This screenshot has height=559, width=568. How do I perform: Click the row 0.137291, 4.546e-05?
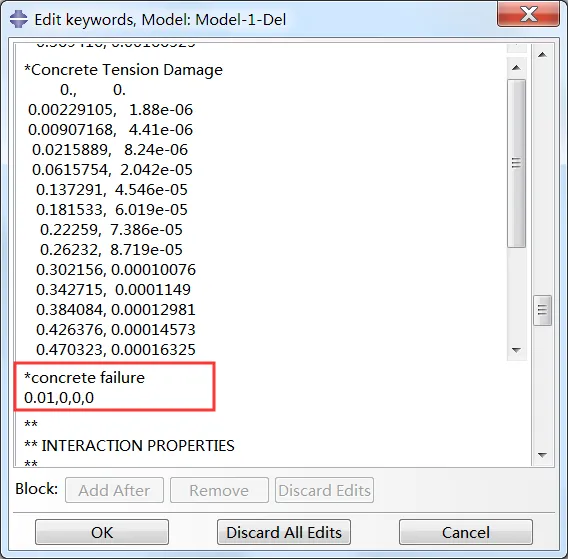tap(112, 189)
